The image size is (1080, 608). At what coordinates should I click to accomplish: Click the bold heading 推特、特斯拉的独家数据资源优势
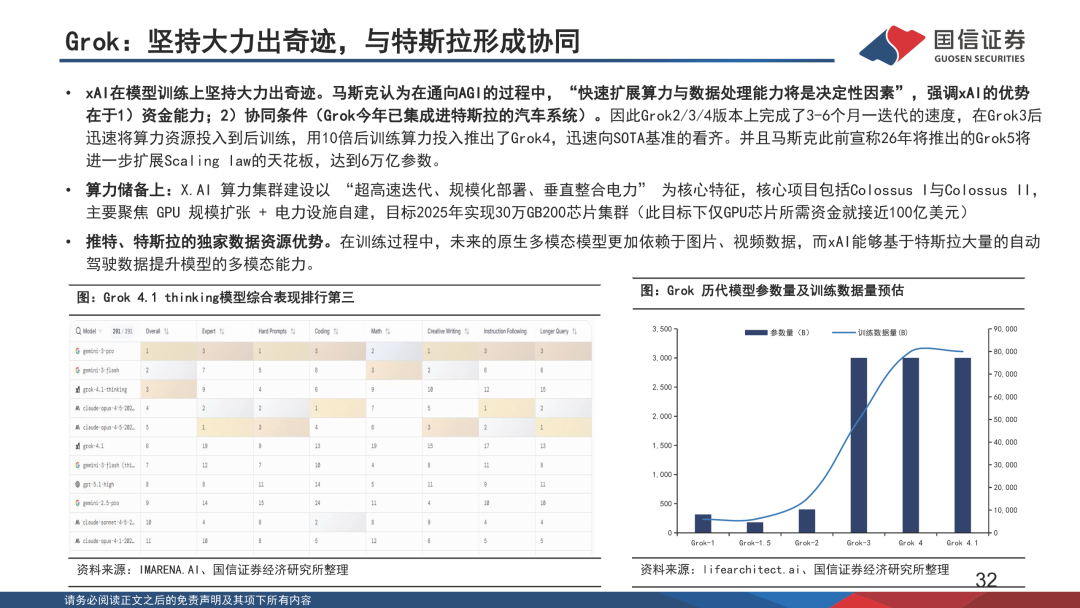208,242
